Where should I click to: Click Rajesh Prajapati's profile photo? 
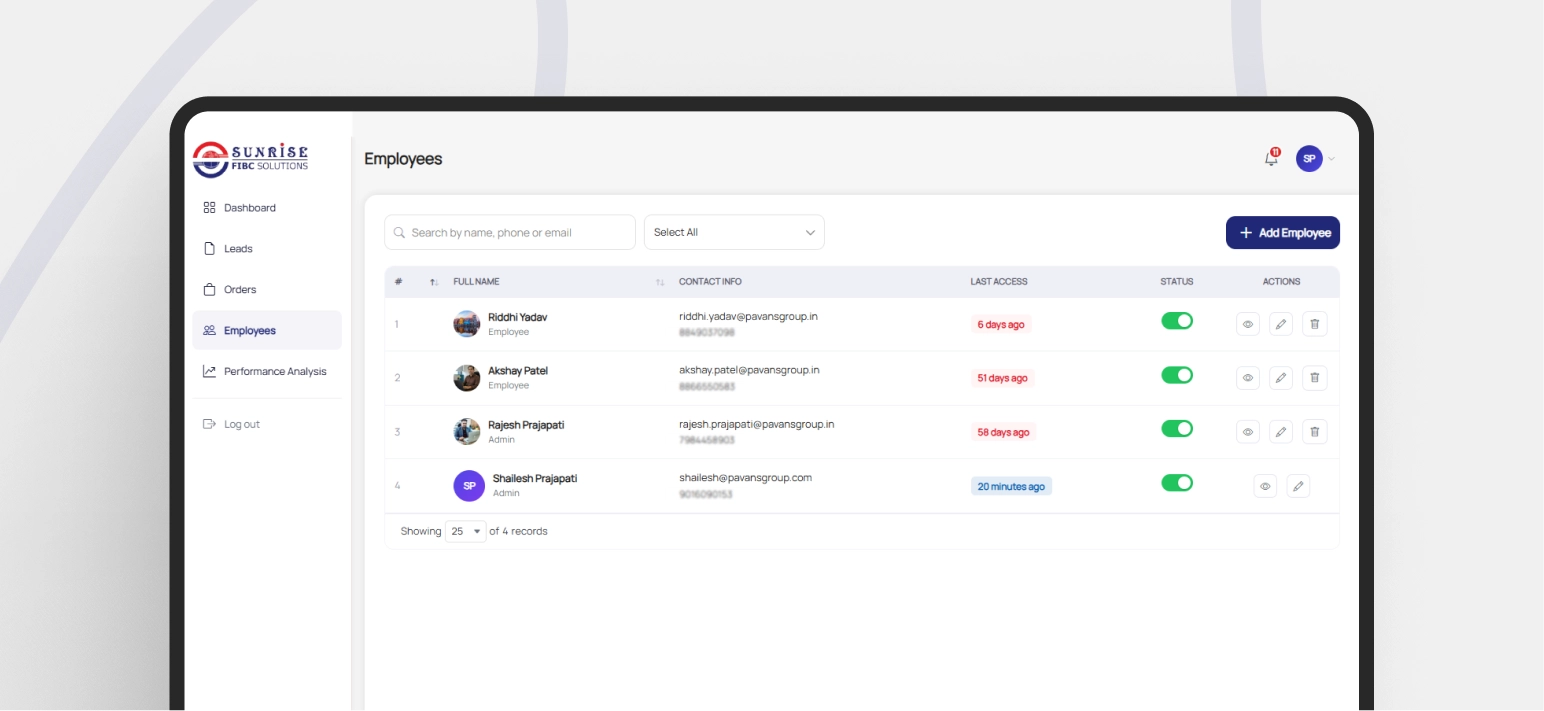coord(467,432)
